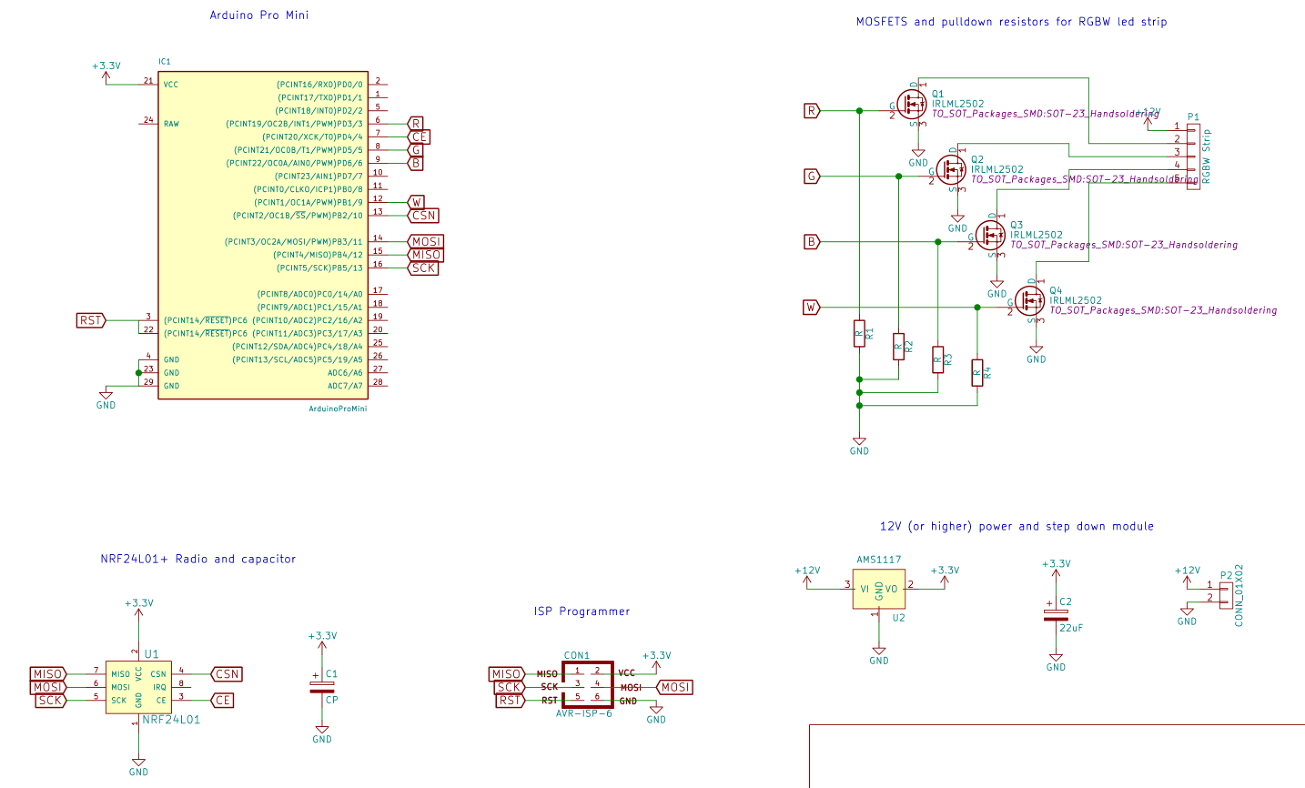
Task: Click the RGBW Strip connector P1
Action: pyautogui.click(x=1191, y=155)
